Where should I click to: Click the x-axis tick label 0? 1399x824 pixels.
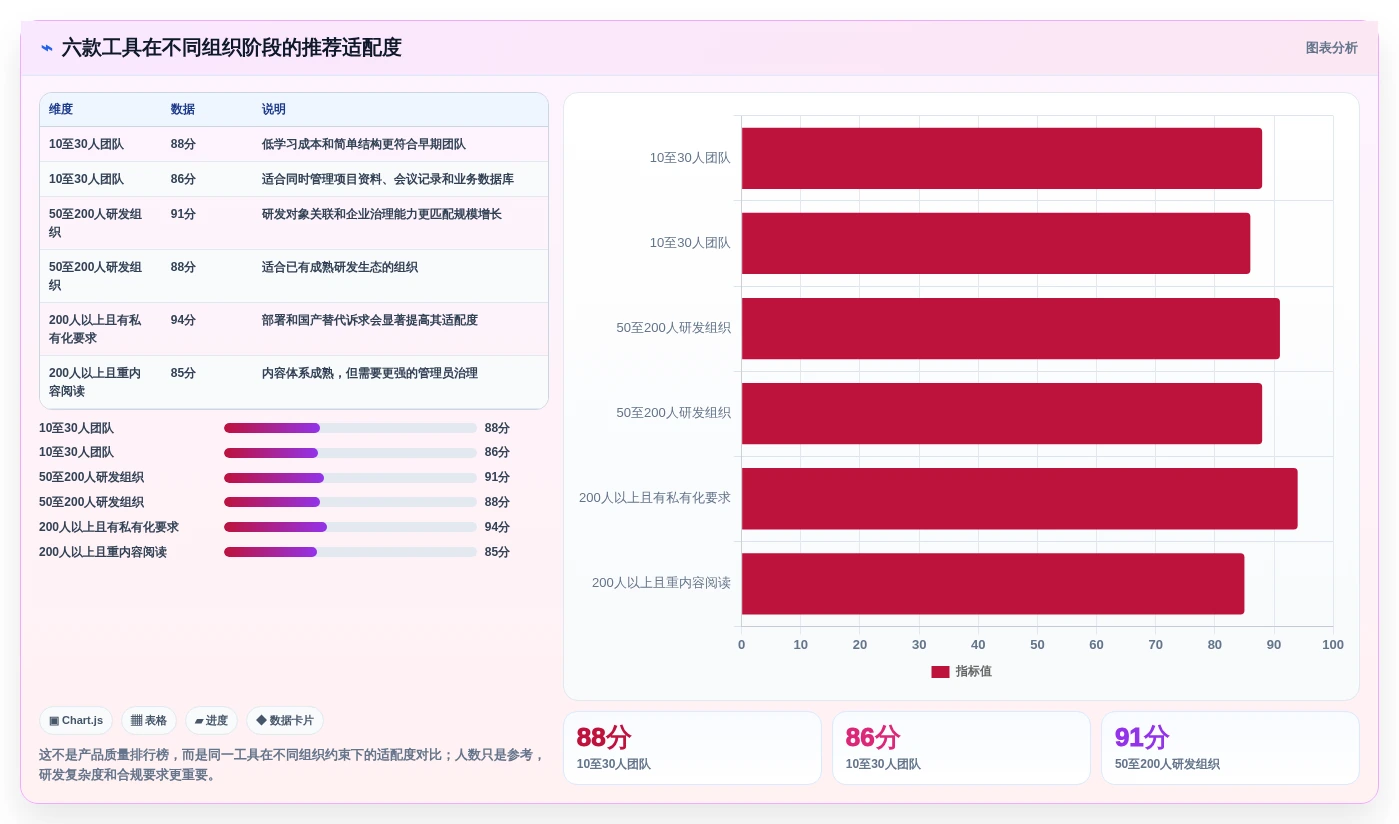[x=741, y=645]
